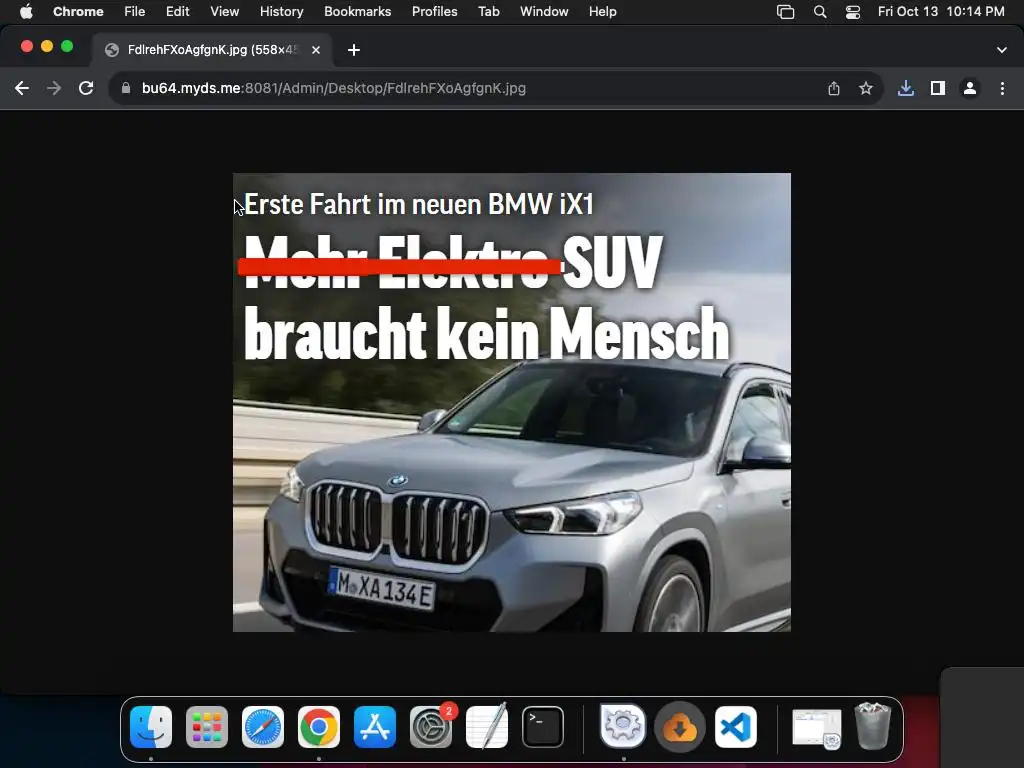Open Spotlight search

point(820,12)
